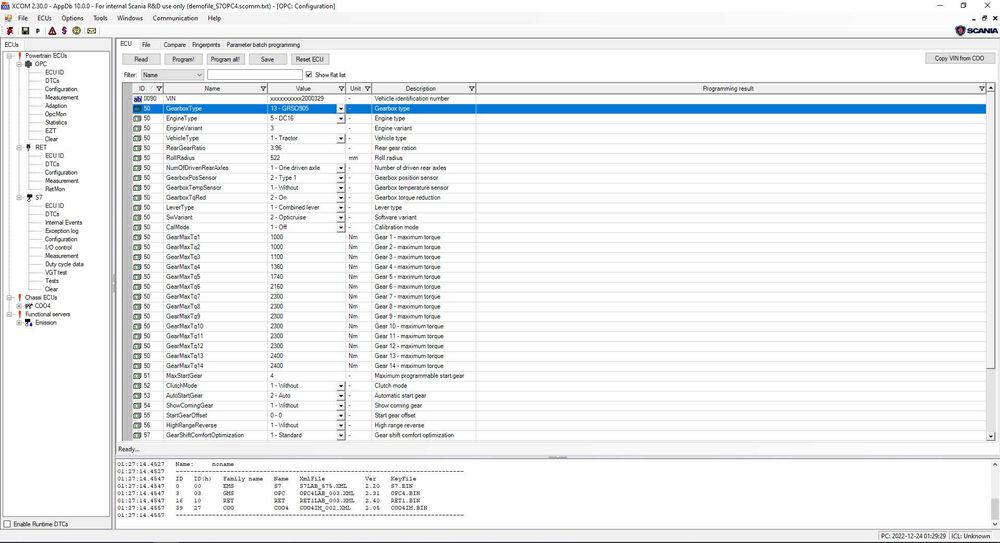Screen dimensions: 1000x543
Task: Enable Runtime DTCs checkbox
Action: pos(8,524)
